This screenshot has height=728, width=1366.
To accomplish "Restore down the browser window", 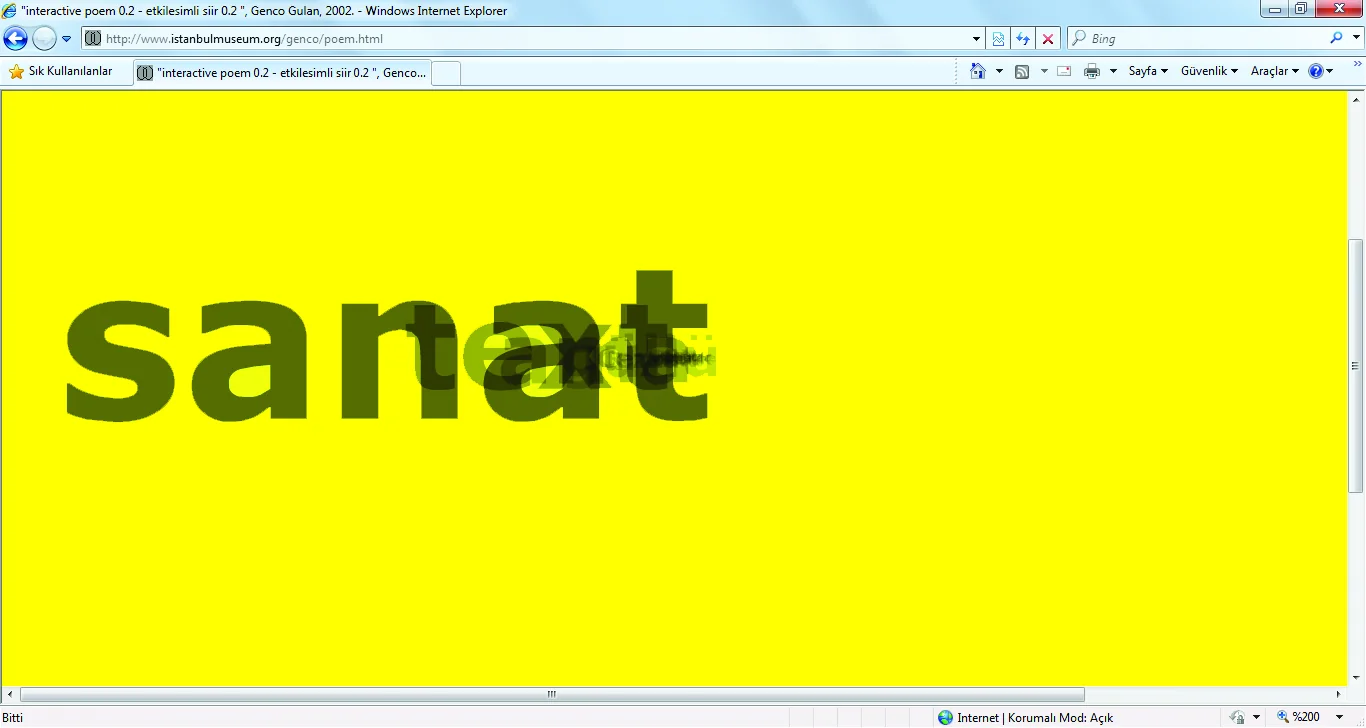I will pyautogui.click(x=1301, y=9).
